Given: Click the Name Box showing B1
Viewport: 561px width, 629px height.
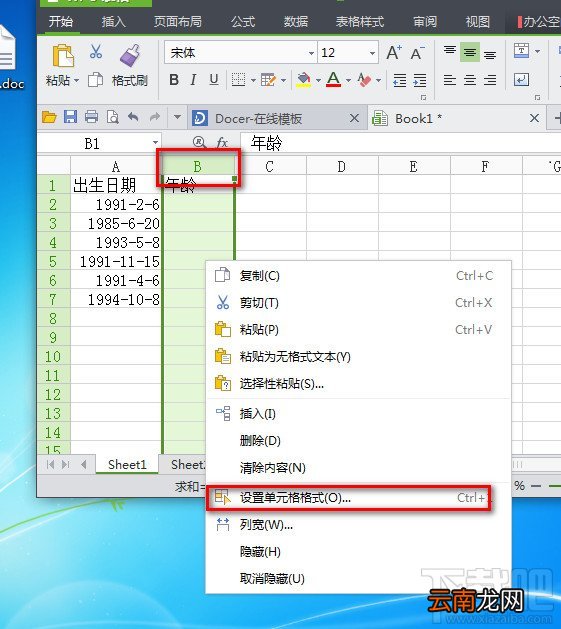Looking at the screenshot, I should point(100,143).
